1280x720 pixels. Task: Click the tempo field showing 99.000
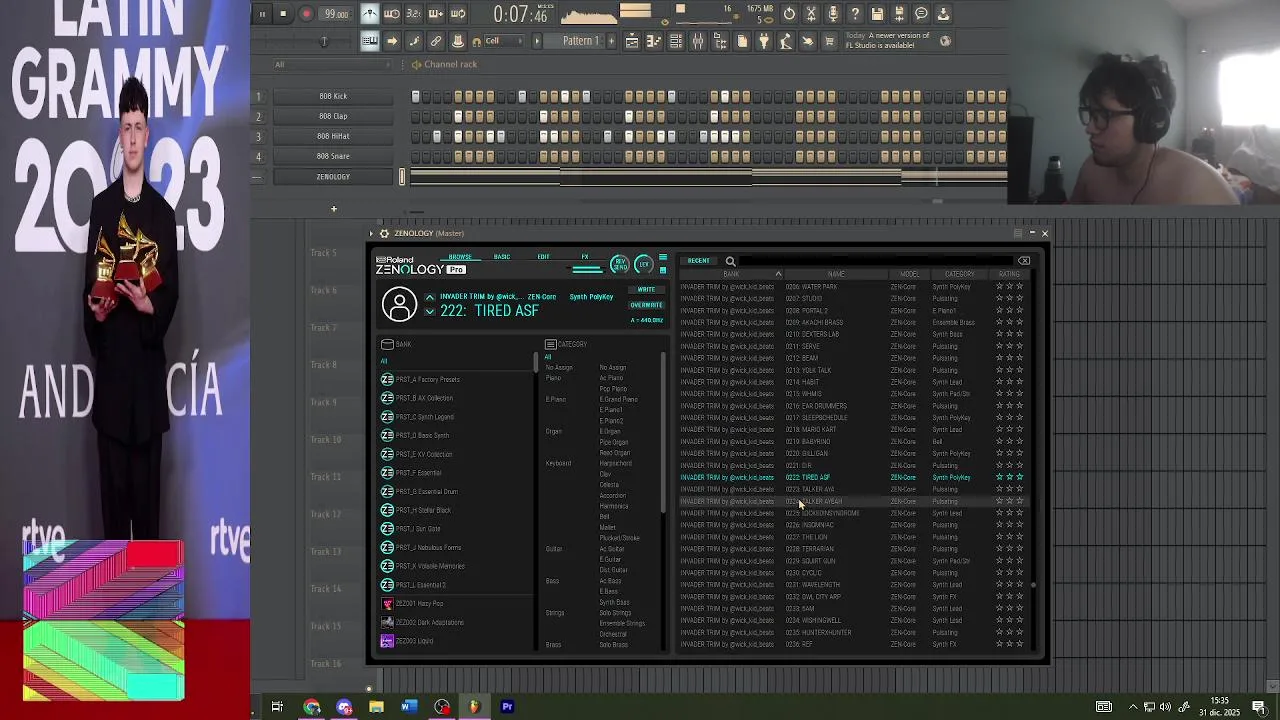[336, 14]
